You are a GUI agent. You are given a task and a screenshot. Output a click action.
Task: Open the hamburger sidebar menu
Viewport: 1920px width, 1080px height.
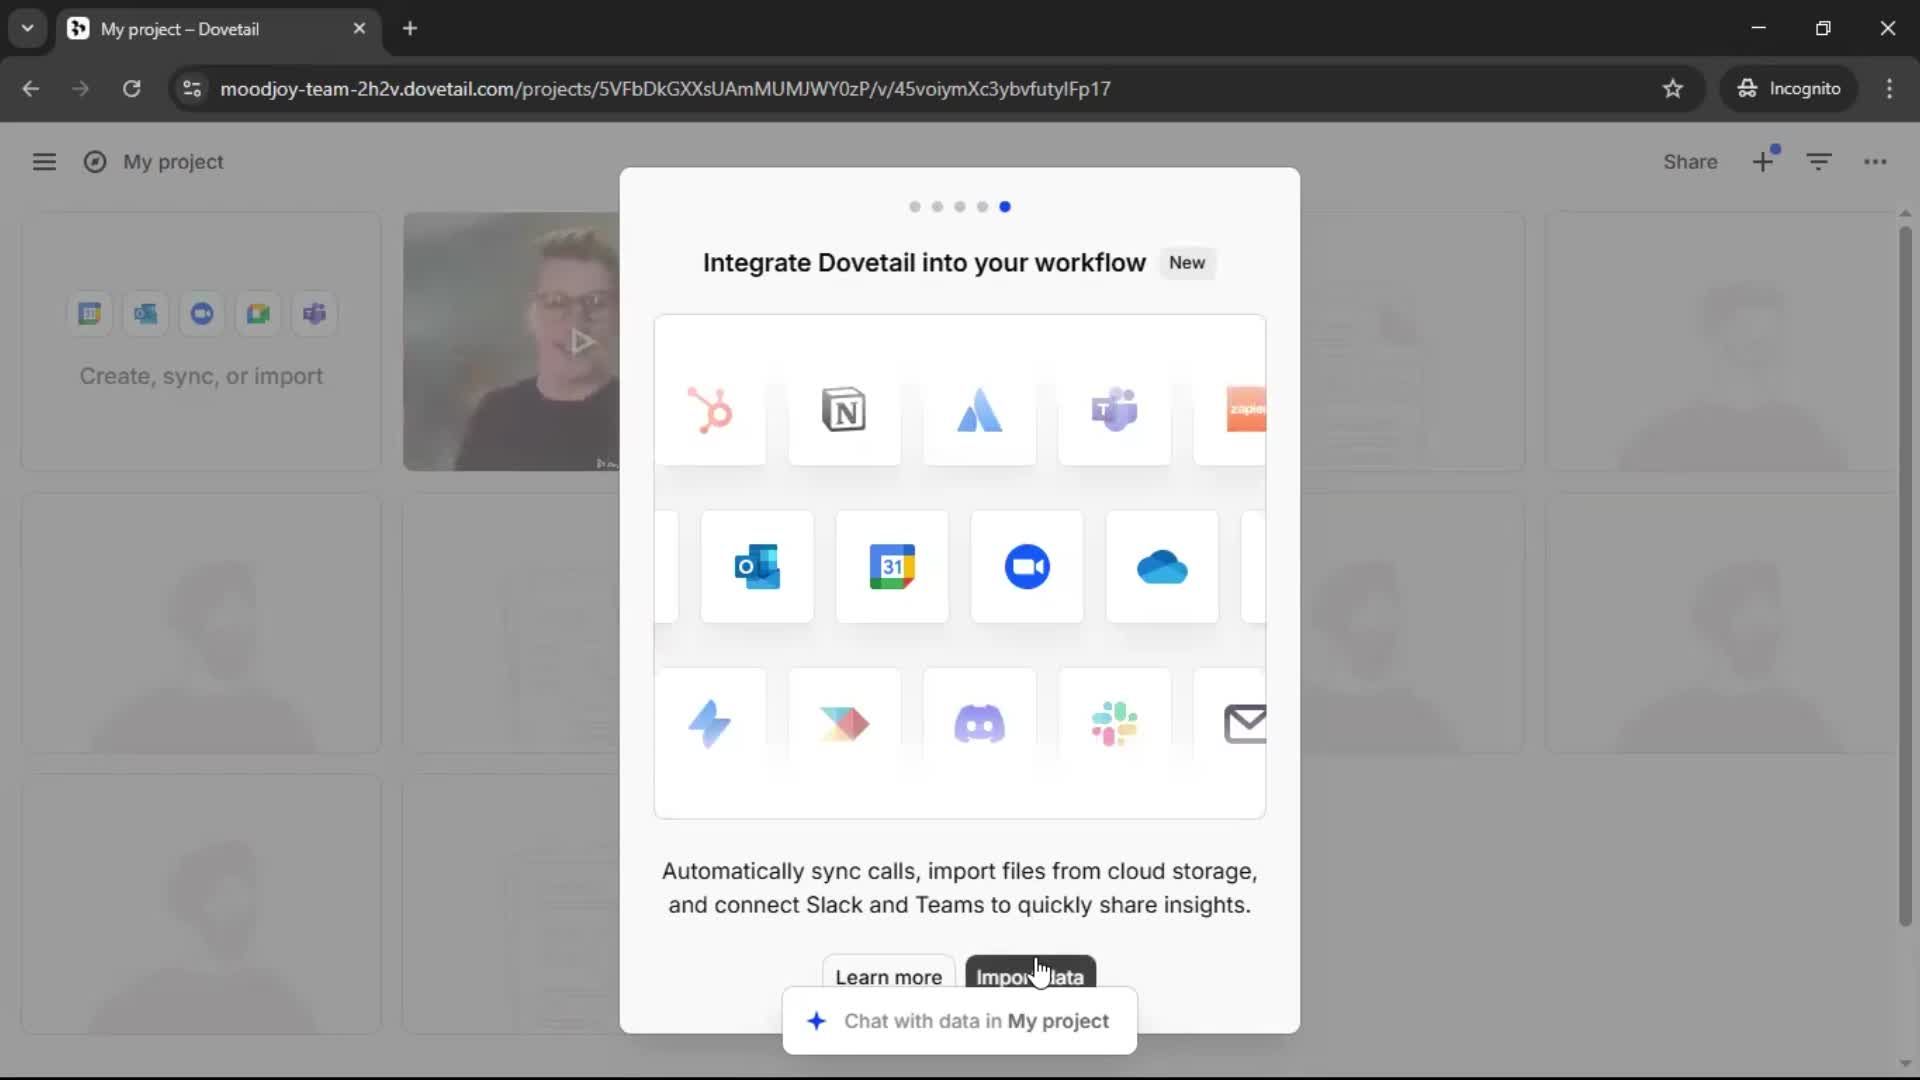point(44,162)
